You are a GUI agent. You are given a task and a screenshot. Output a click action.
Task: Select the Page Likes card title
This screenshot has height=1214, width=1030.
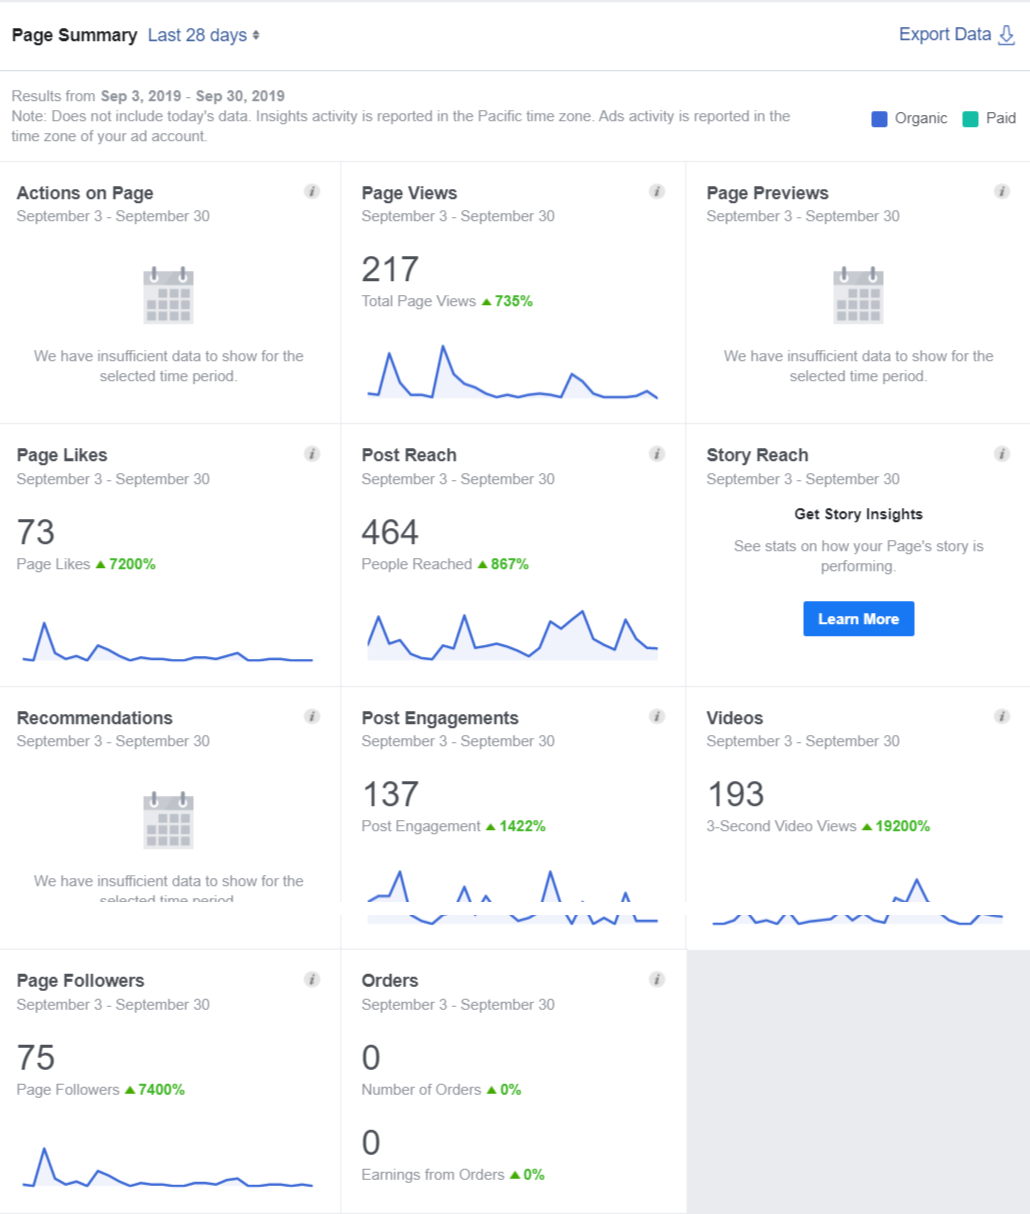click(62, 455)
